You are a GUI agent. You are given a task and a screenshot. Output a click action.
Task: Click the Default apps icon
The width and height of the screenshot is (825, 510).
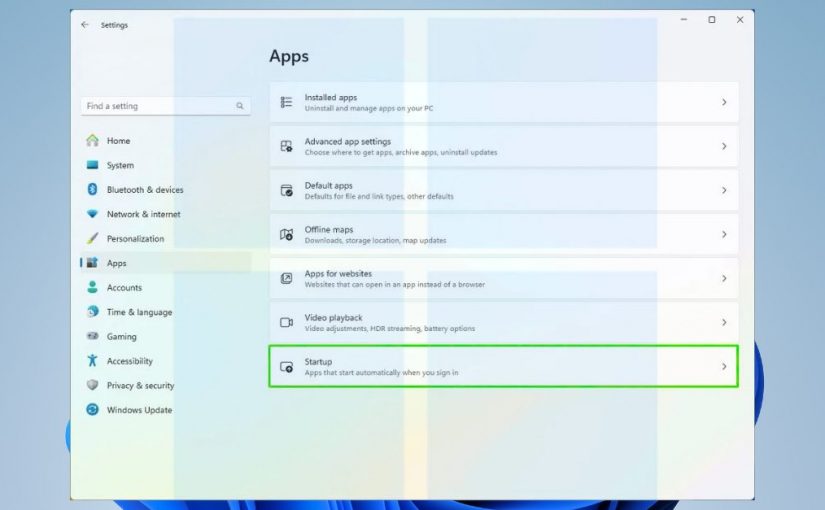point(286,191)
